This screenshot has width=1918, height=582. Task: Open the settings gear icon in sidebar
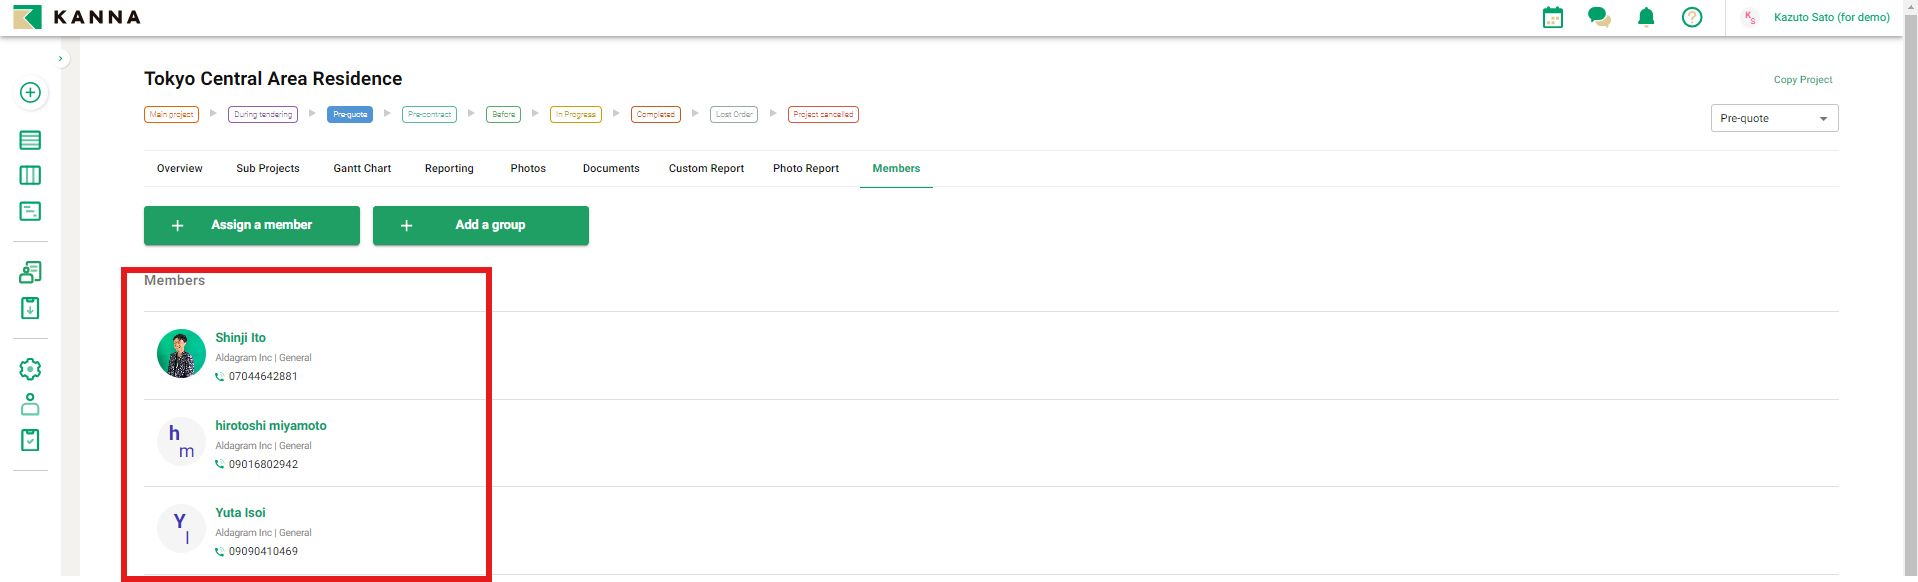click(30, 369)
